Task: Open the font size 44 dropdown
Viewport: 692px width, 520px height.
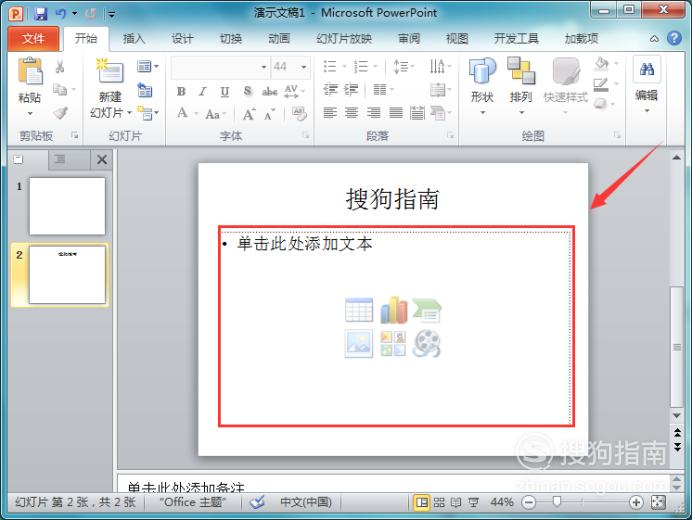Action: 304,67
